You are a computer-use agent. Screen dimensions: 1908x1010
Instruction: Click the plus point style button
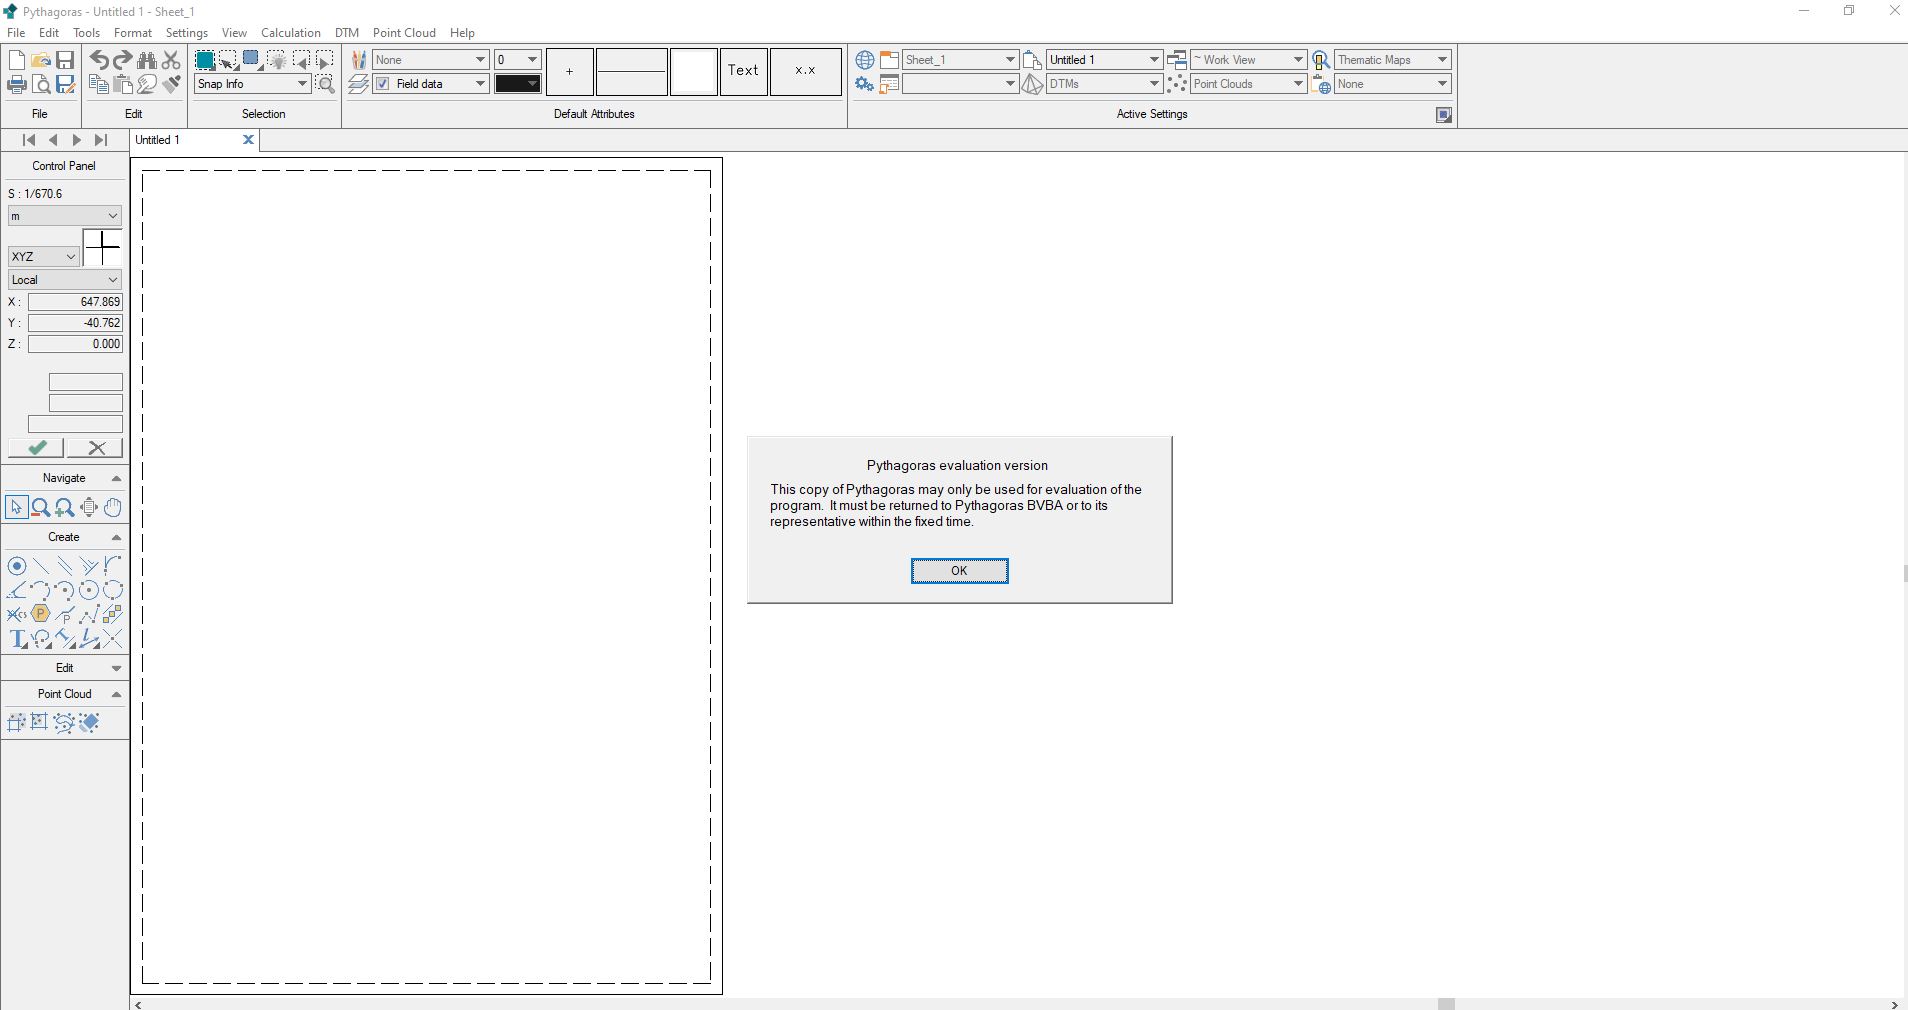point(570,71)
